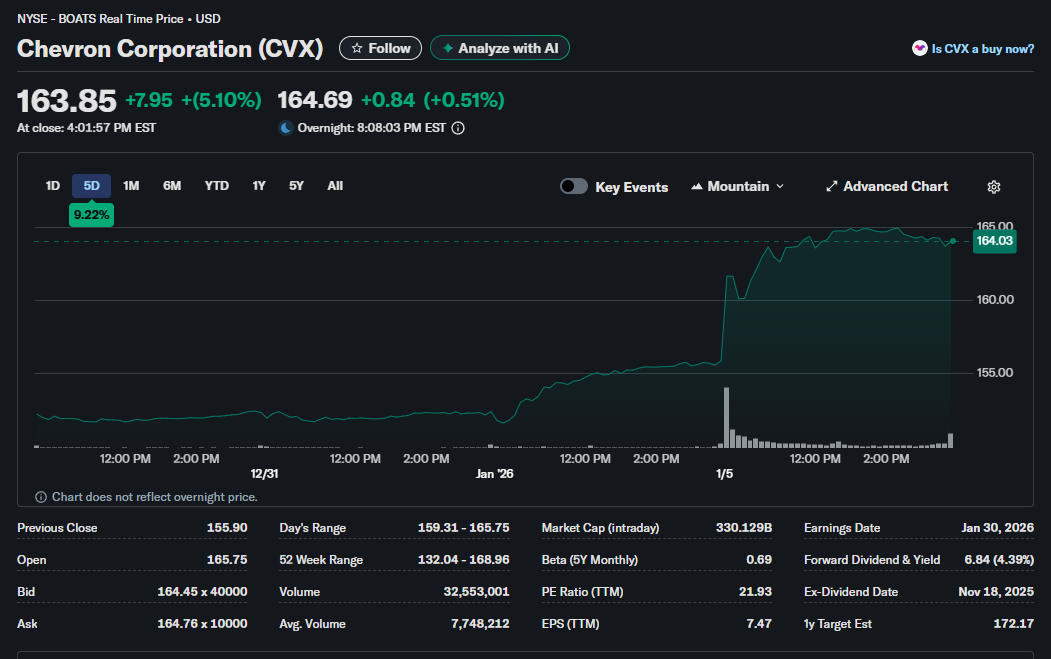Click the info icon next to chart disclaimer
The height and width of the screenshot is (659, 1051).
pyautogui.click(x=41, y=497)
